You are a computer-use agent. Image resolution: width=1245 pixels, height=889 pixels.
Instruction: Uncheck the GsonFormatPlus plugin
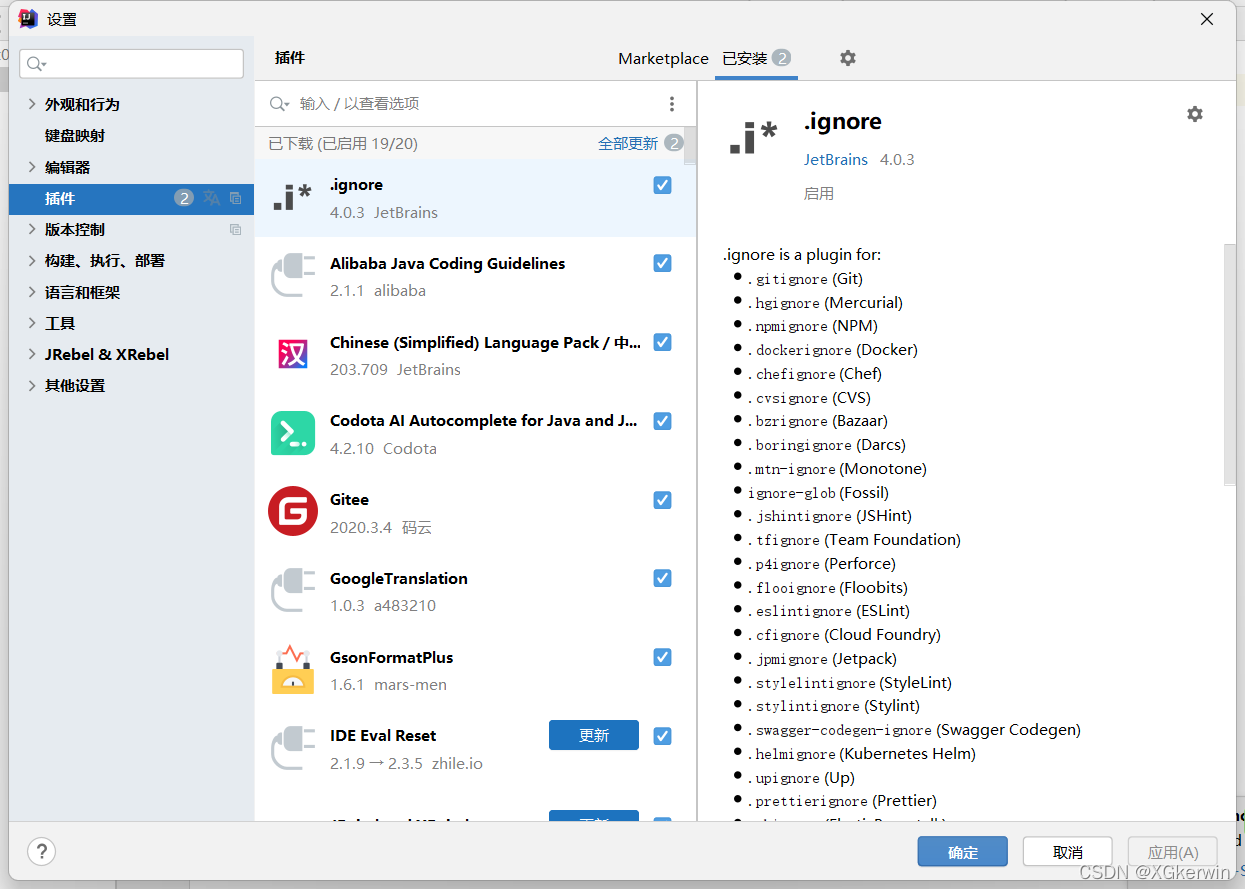tap(662, 657)
